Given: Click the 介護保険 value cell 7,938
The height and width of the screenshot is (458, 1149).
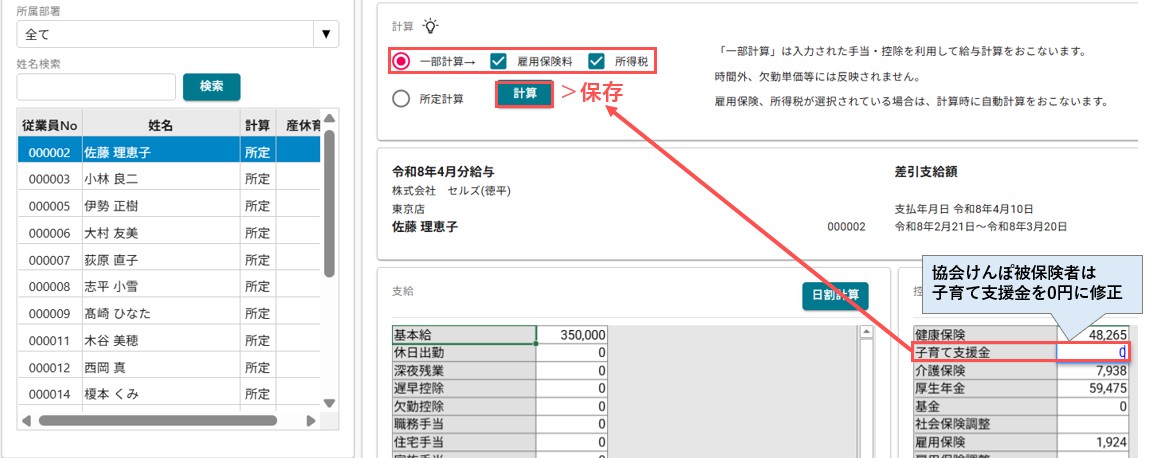Looking at the screenshot, I should [1093, 370].
